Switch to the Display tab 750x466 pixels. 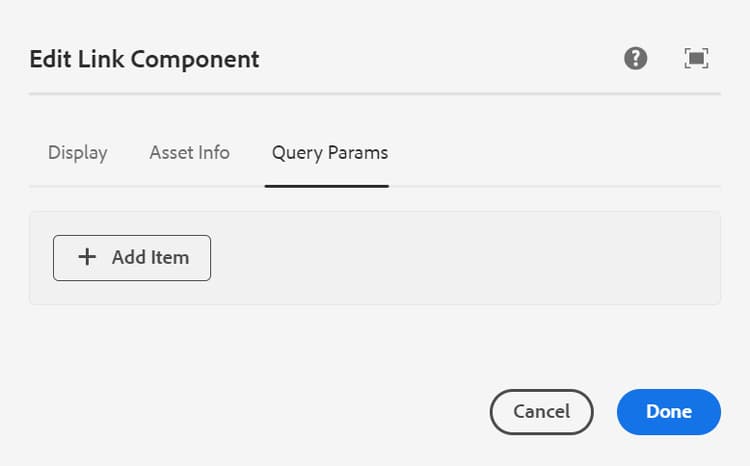pos(78,153)
